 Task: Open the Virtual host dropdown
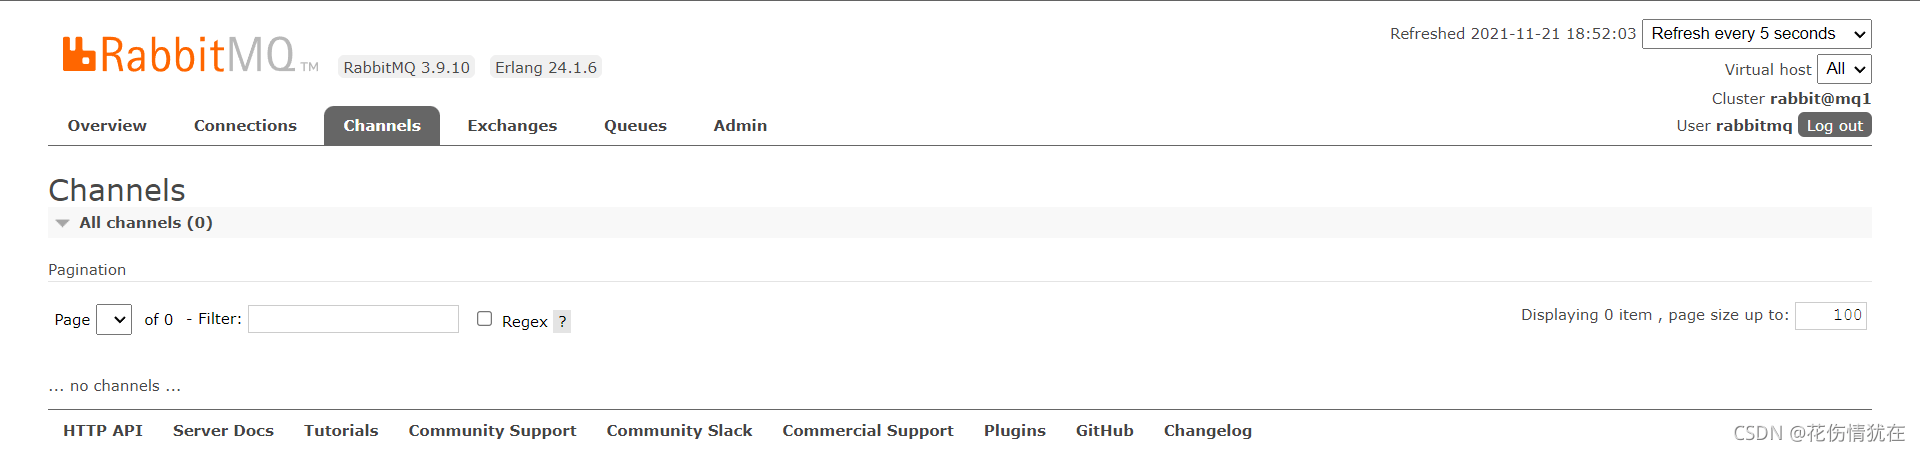tap(1843, 69)
